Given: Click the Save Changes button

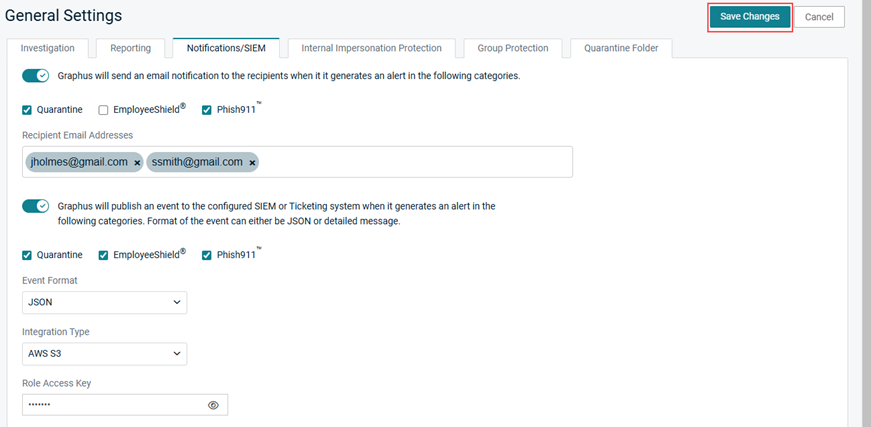Looking at the screenshot, I should (750, 17).
